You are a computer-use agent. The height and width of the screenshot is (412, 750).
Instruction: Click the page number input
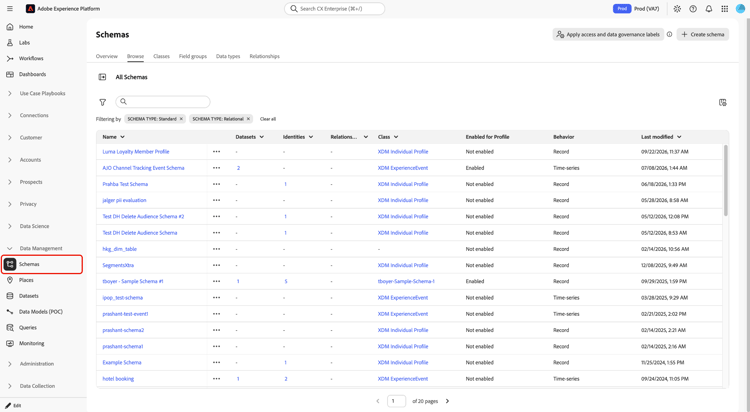(397, 401)
